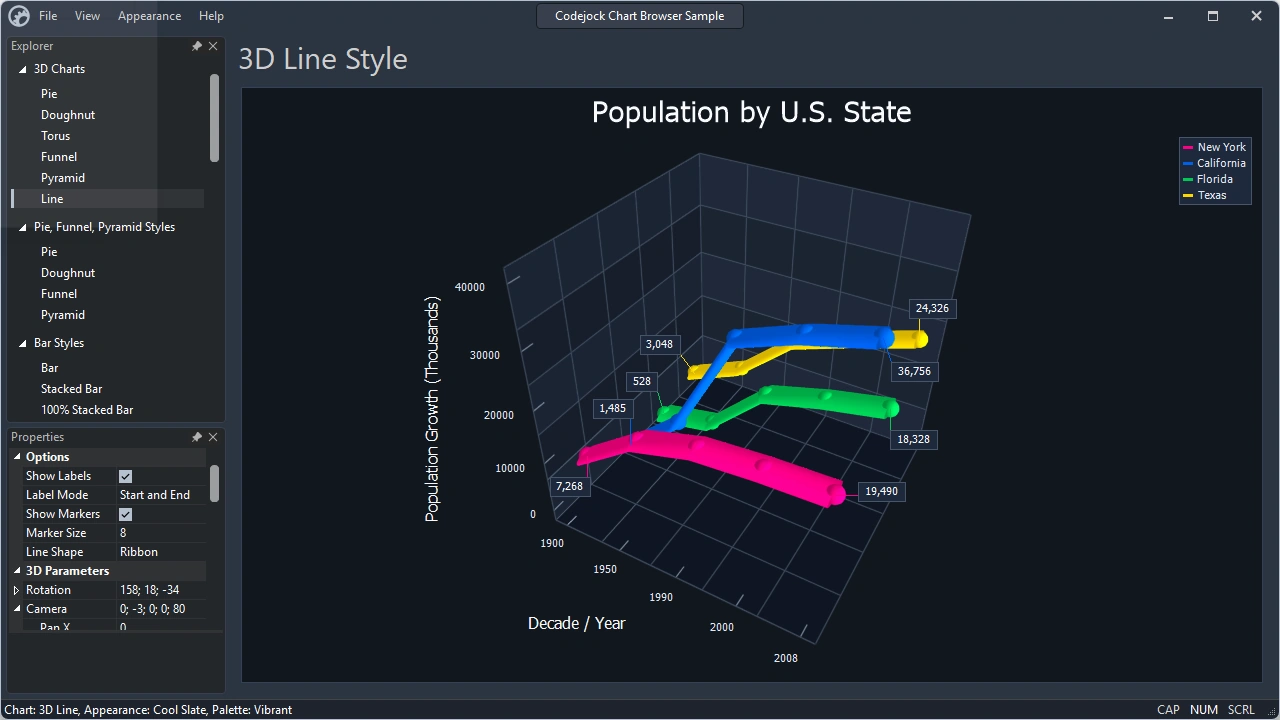Edit the Marker Size value 8

[x=161, y=533]
